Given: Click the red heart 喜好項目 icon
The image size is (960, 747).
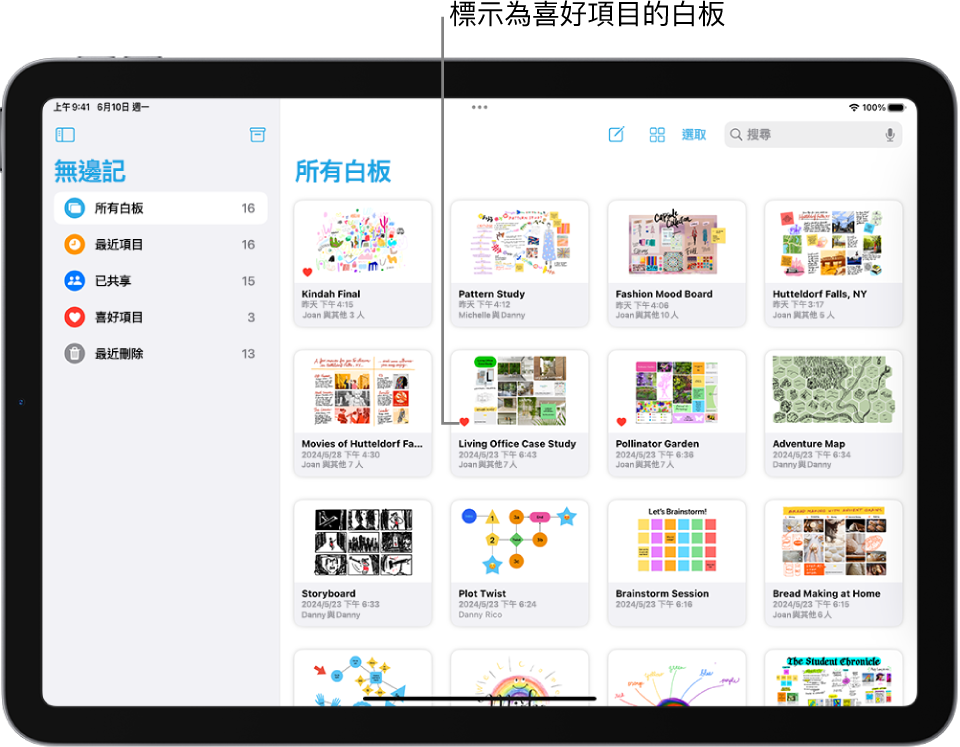Looking at the screenshot, I should (x=75, y=317).
